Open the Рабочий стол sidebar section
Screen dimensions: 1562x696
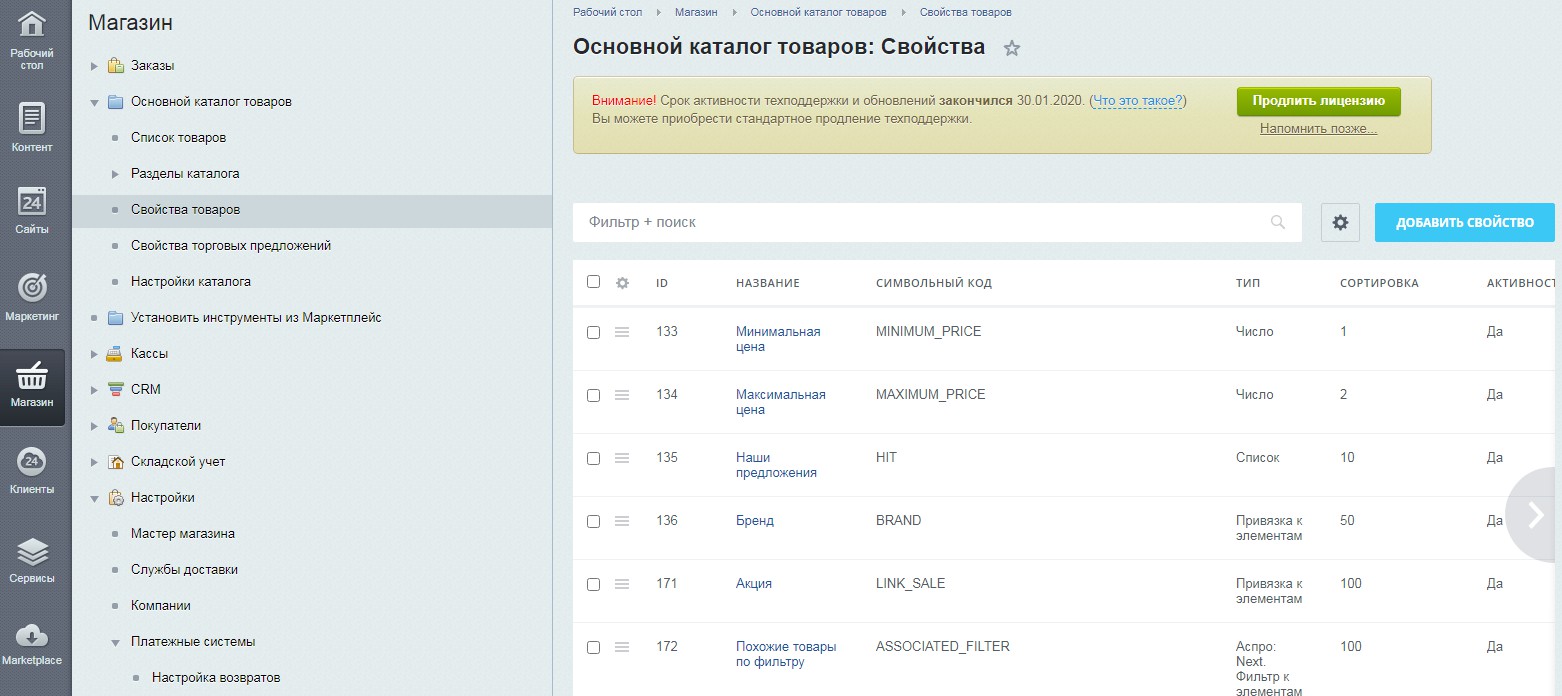[32, 40]
